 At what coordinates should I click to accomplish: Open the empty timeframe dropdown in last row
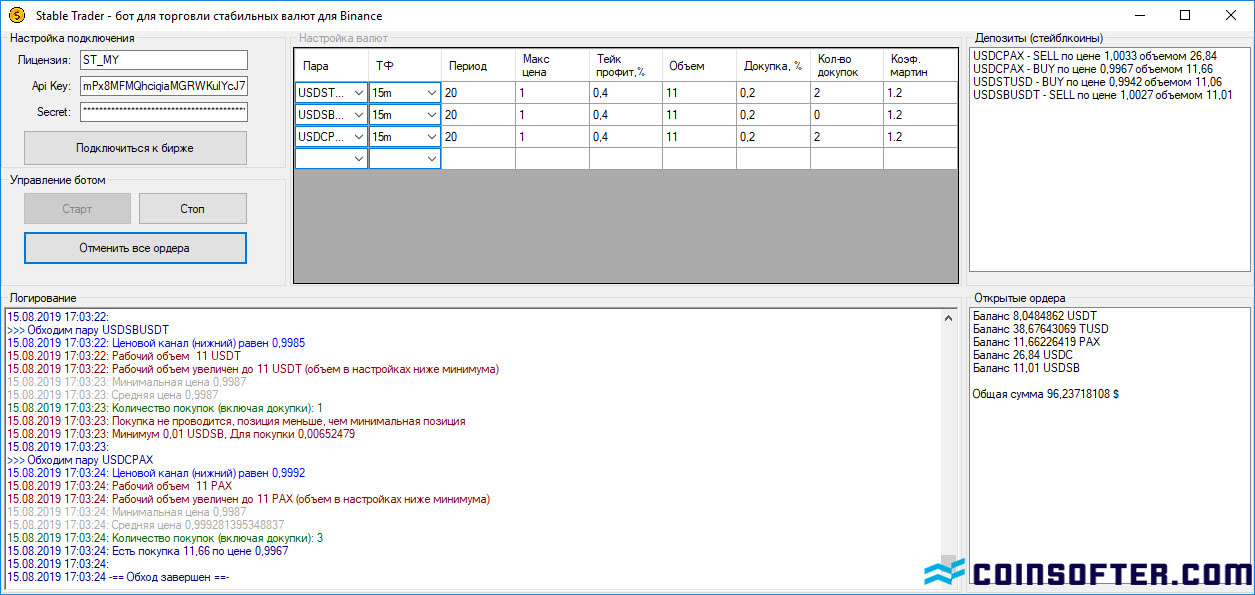(x=405, y=158)
